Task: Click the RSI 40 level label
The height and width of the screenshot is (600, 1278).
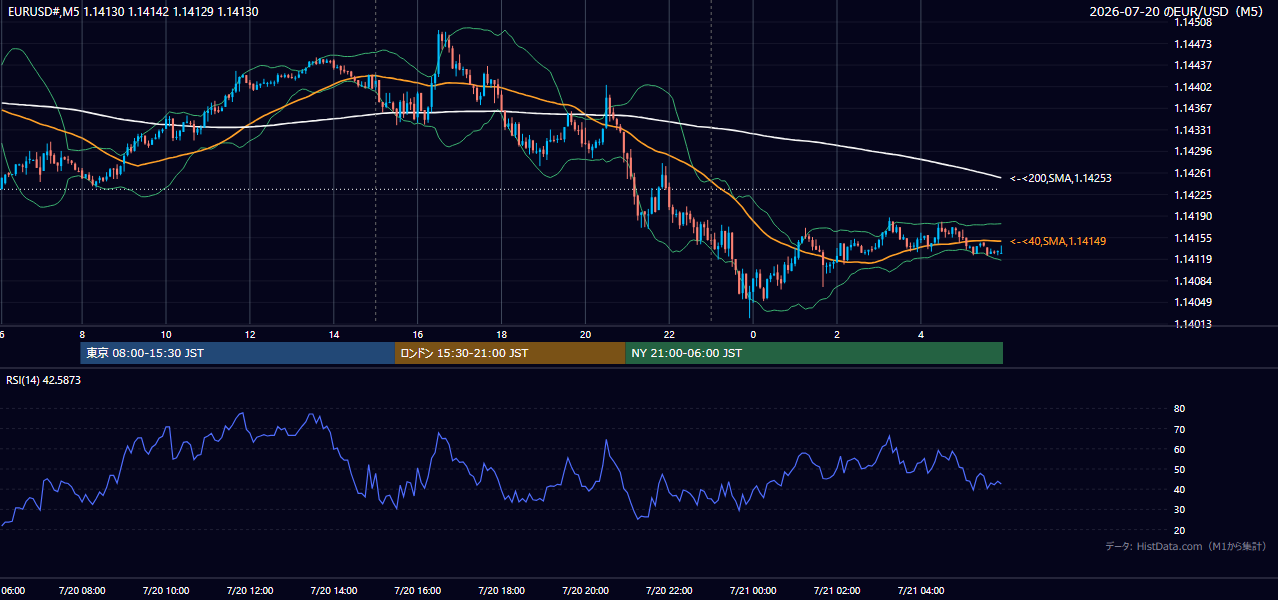Action: click(x=1179, y=489)
